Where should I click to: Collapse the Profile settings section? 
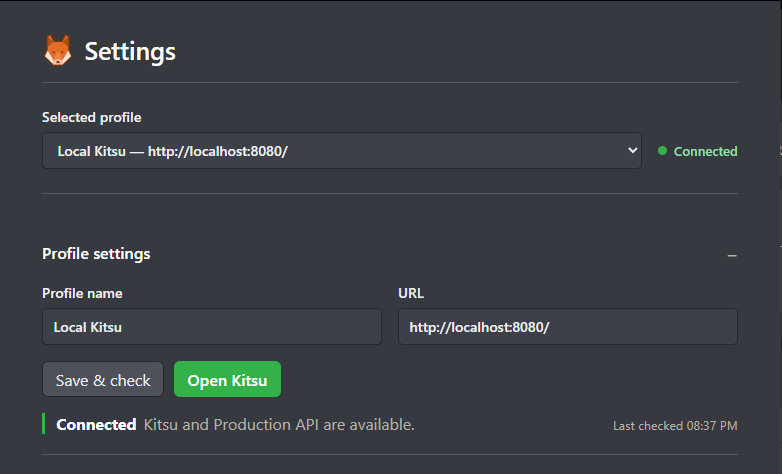pos(732,255)
